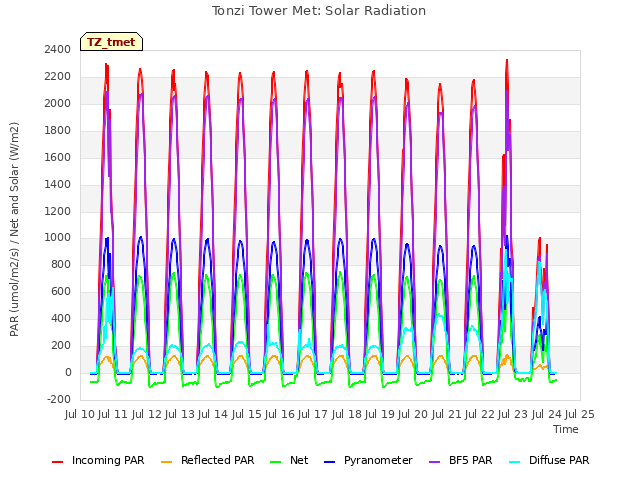This screenshot has height=480, width=640.
Task: Click the y-axis tick label 2000
Action: pos(58,103)
